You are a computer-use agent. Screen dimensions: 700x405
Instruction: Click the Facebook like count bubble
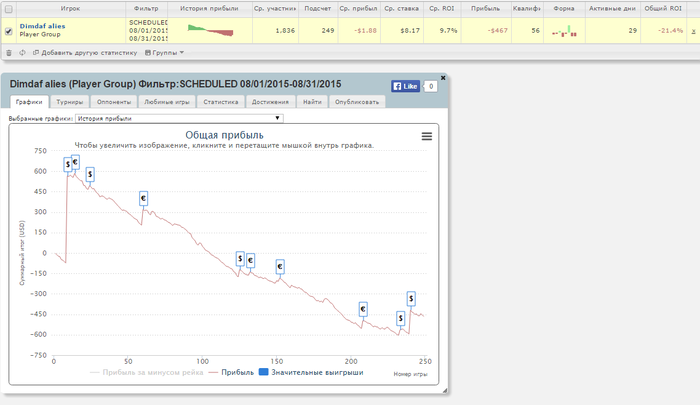coord(431,86)
